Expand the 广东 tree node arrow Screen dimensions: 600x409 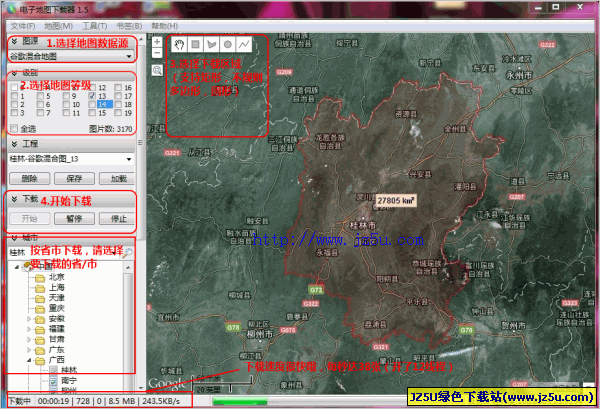pyautogui.click(x=29, y=350)
